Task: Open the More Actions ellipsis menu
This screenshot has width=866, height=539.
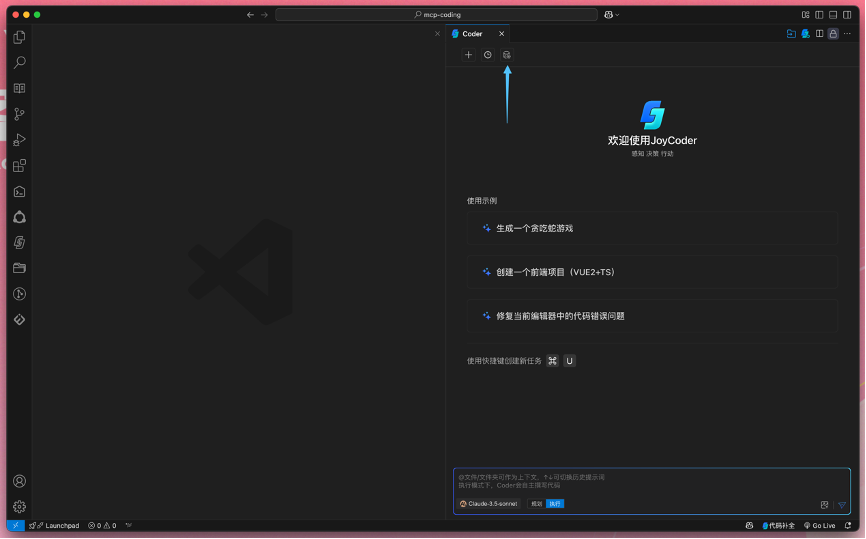Action: pos(847,34)
